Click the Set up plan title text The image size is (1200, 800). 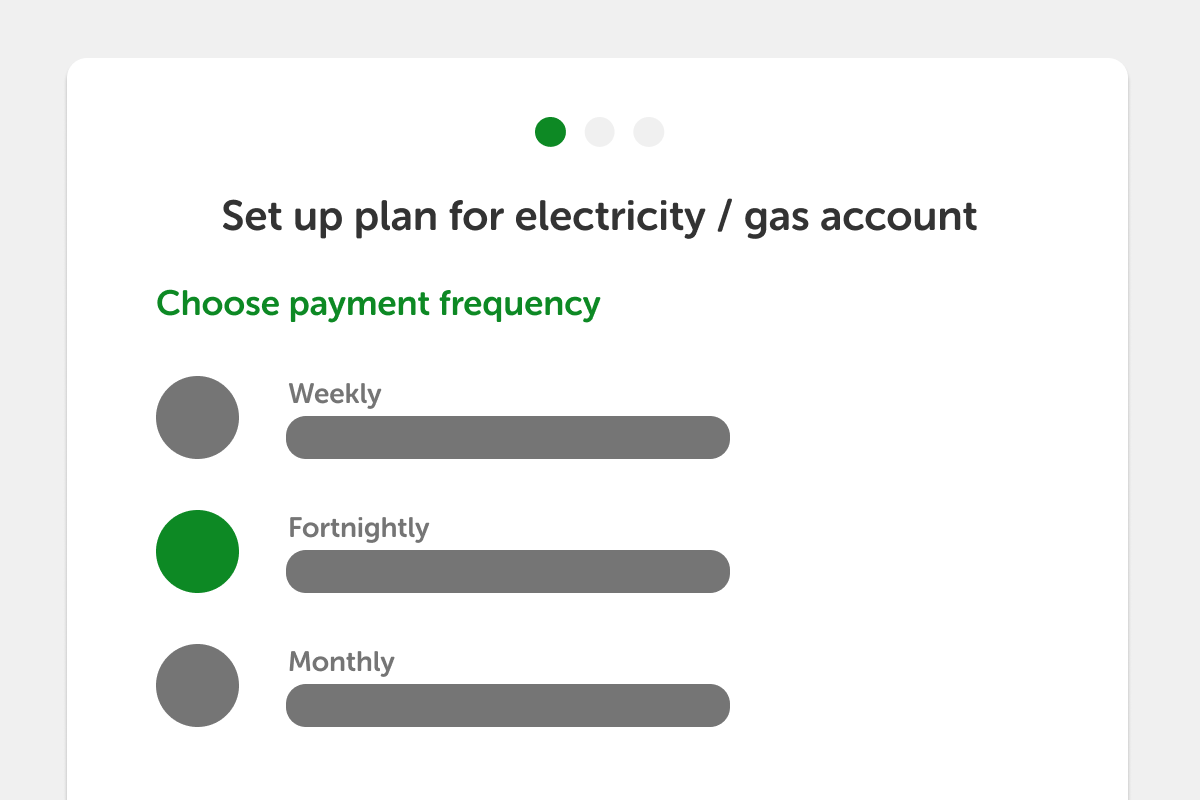(x=599, y=216)
